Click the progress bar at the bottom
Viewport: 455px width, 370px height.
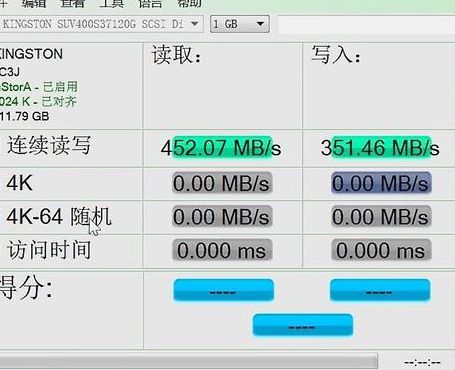(189, 361)
